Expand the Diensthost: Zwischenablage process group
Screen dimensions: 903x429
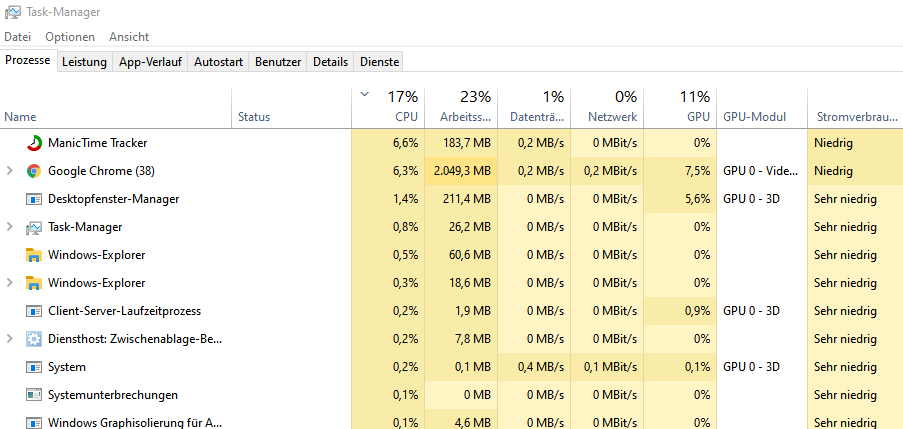coord(9,339)
